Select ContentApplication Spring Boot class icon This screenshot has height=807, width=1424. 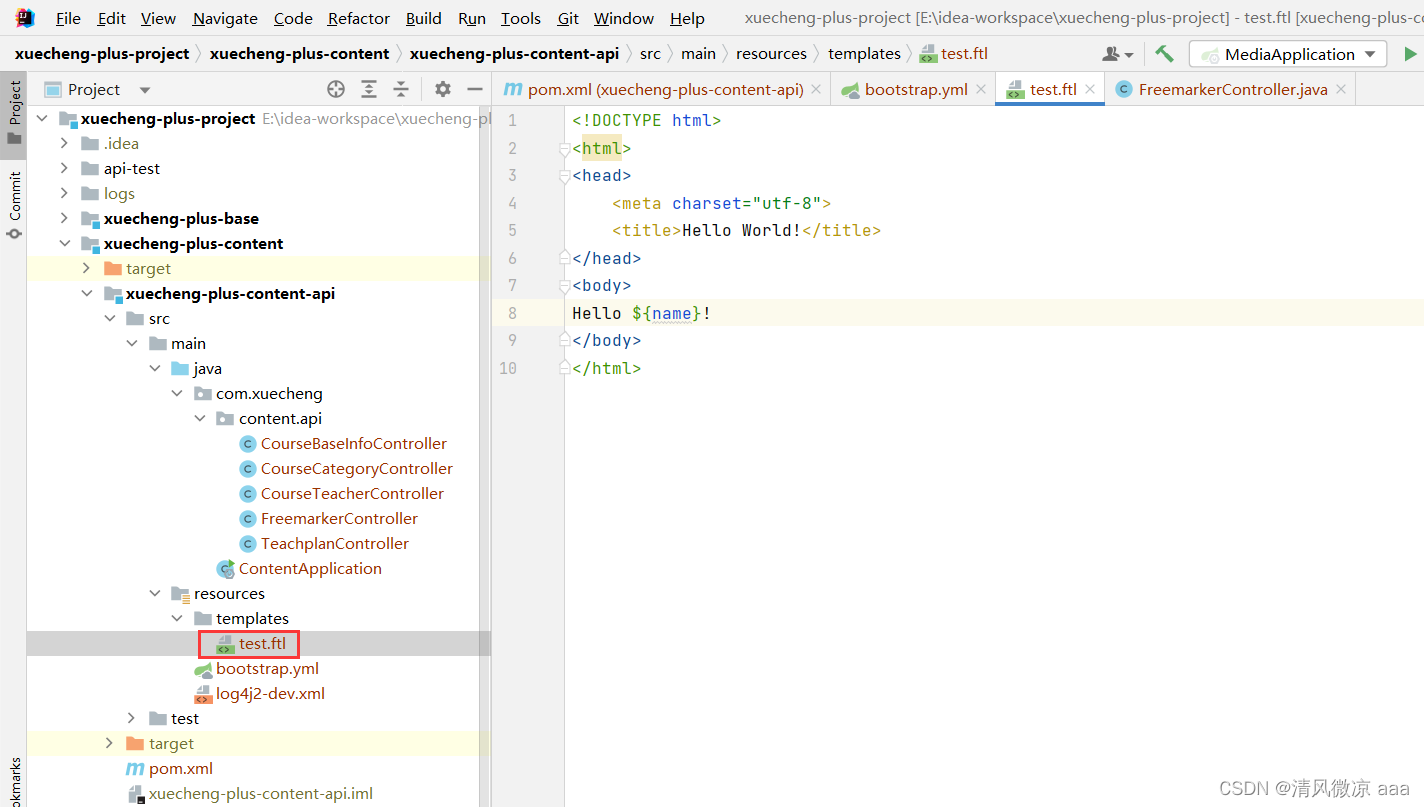tap(226, 569)
